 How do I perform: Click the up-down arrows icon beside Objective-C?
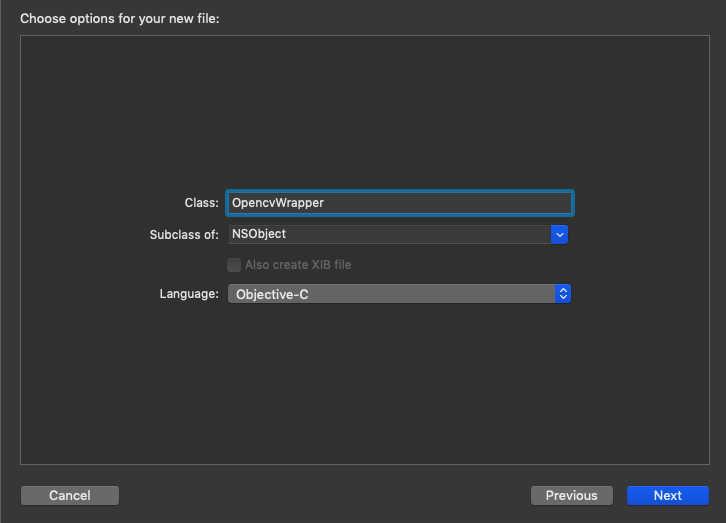[563, 294]
